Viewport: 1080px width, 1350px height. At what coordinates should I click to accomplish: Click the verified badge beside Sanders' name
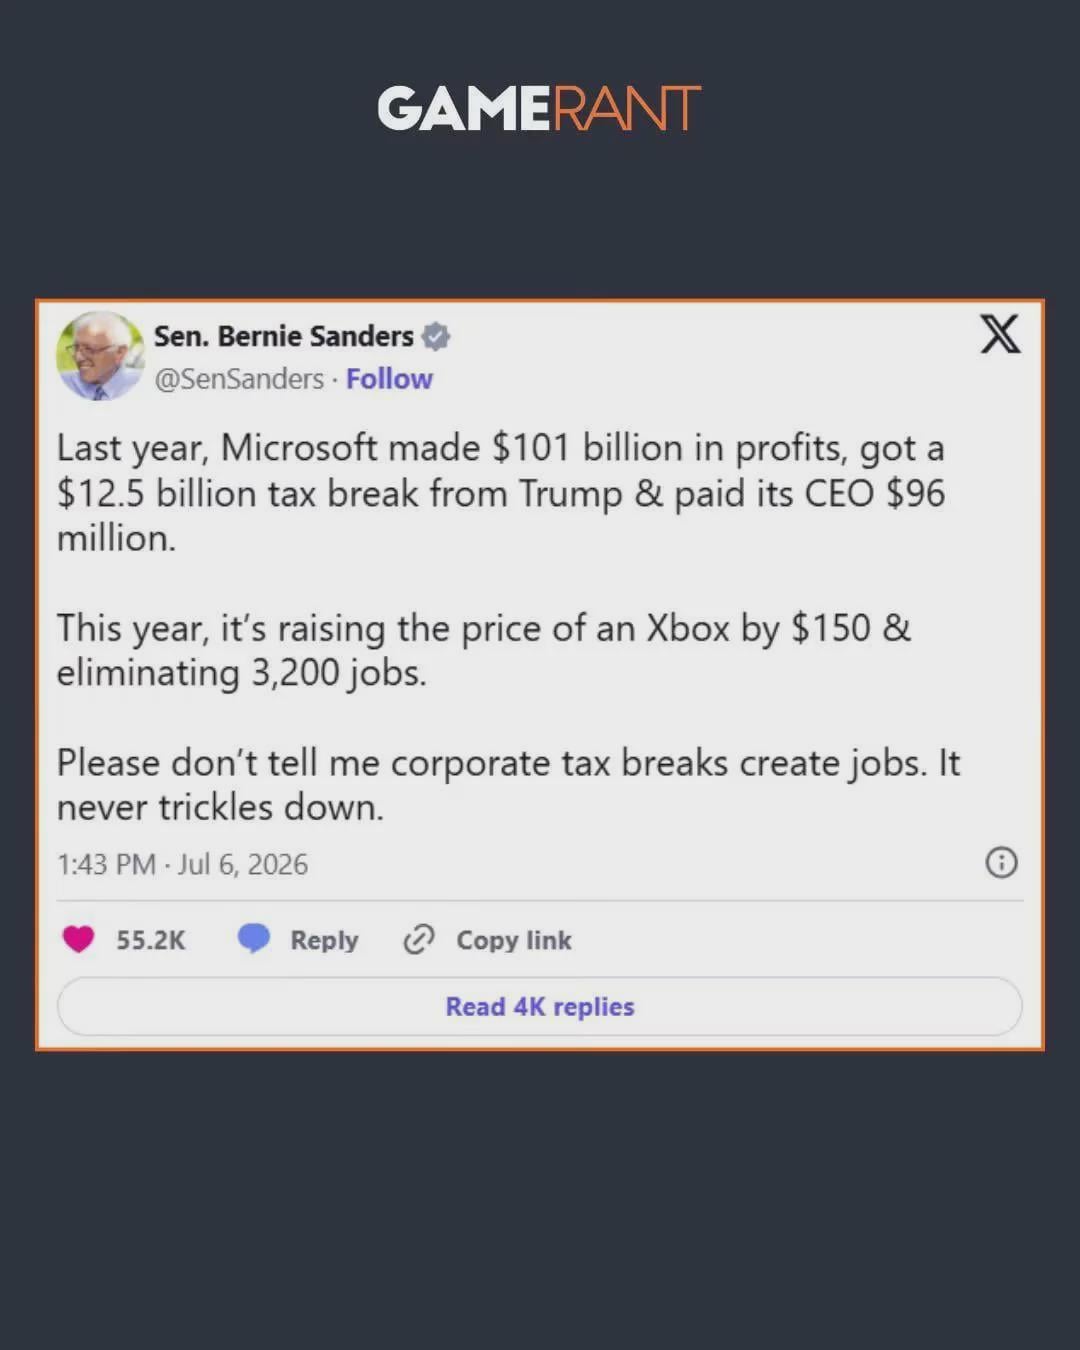pos(435,337)
